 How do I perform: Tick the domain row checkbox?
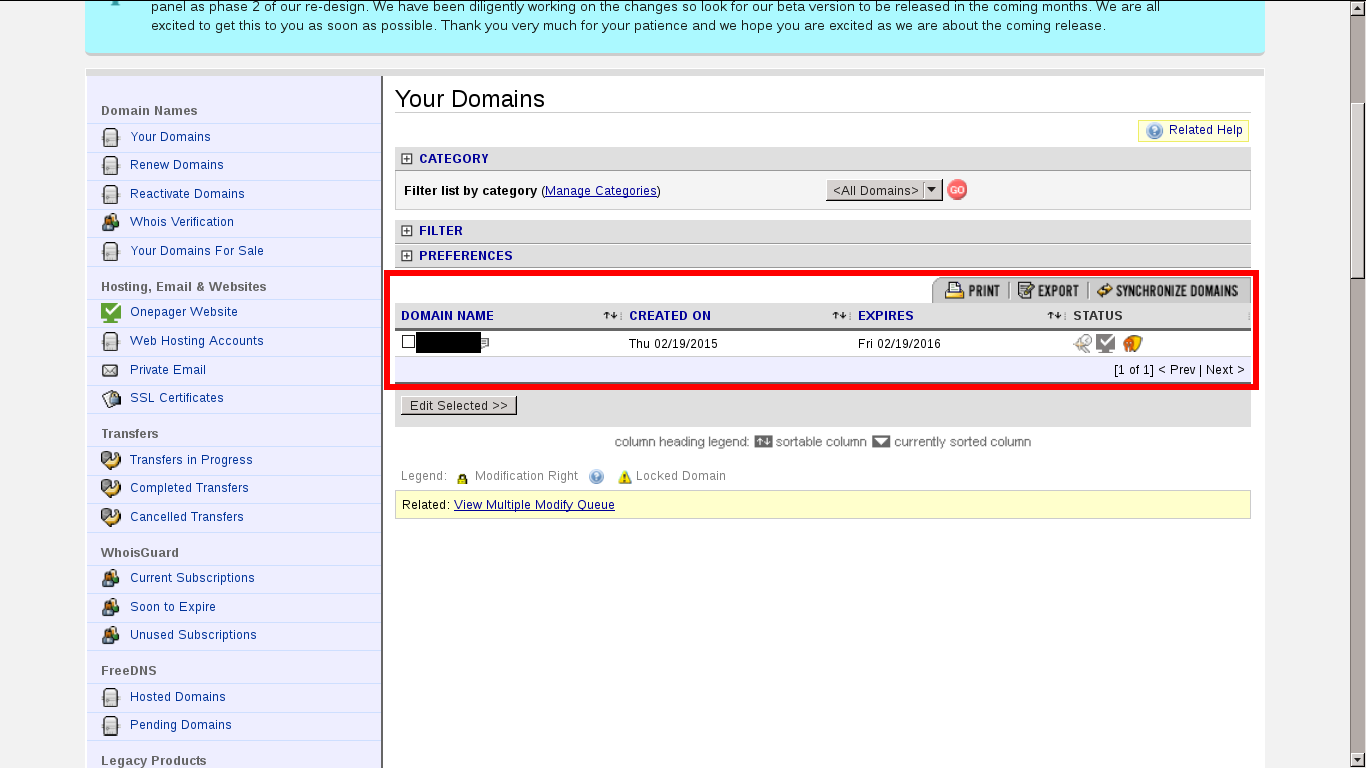pos(408,342)
